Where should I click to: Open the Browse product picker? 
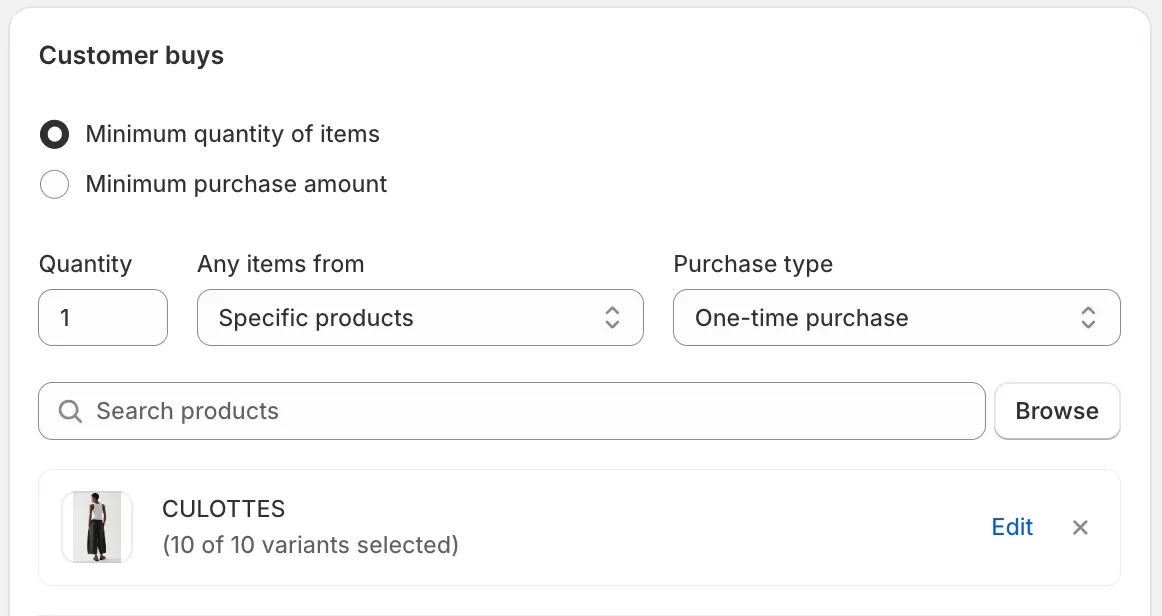[x=1057, y=411]
